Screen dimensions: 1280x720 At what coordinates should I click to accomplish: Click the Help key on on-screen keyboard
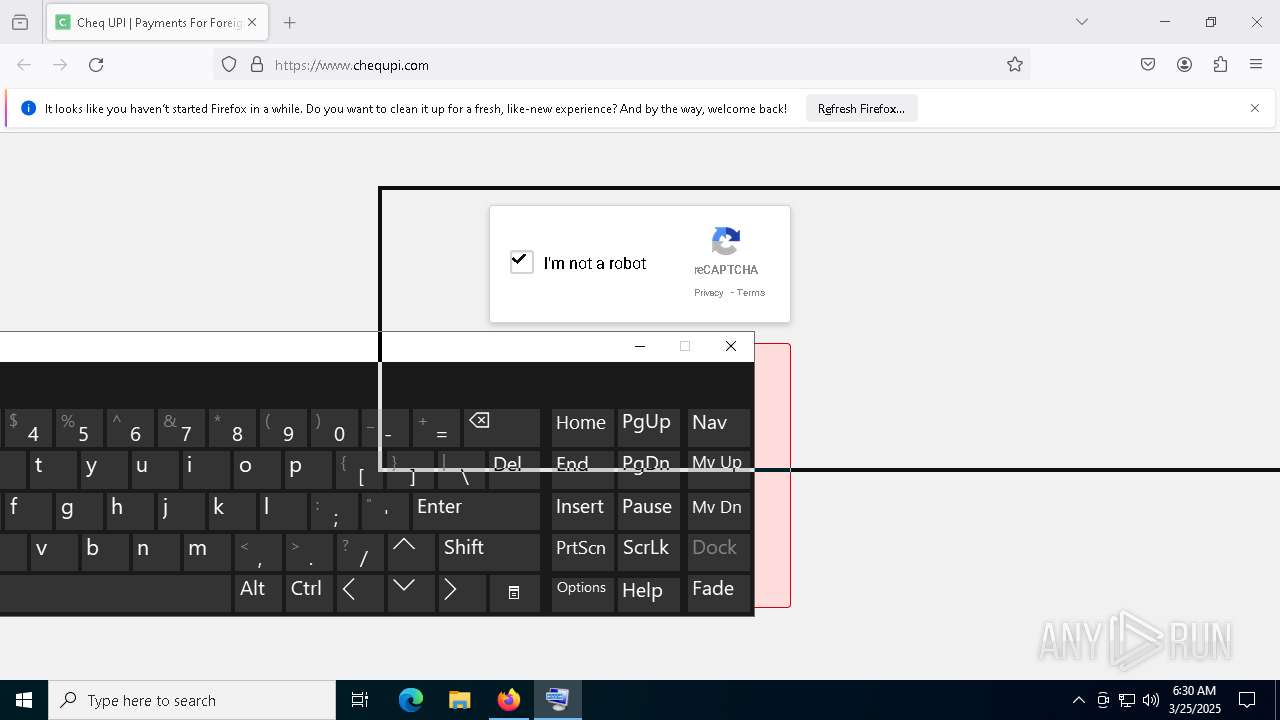tap(648, 593)
